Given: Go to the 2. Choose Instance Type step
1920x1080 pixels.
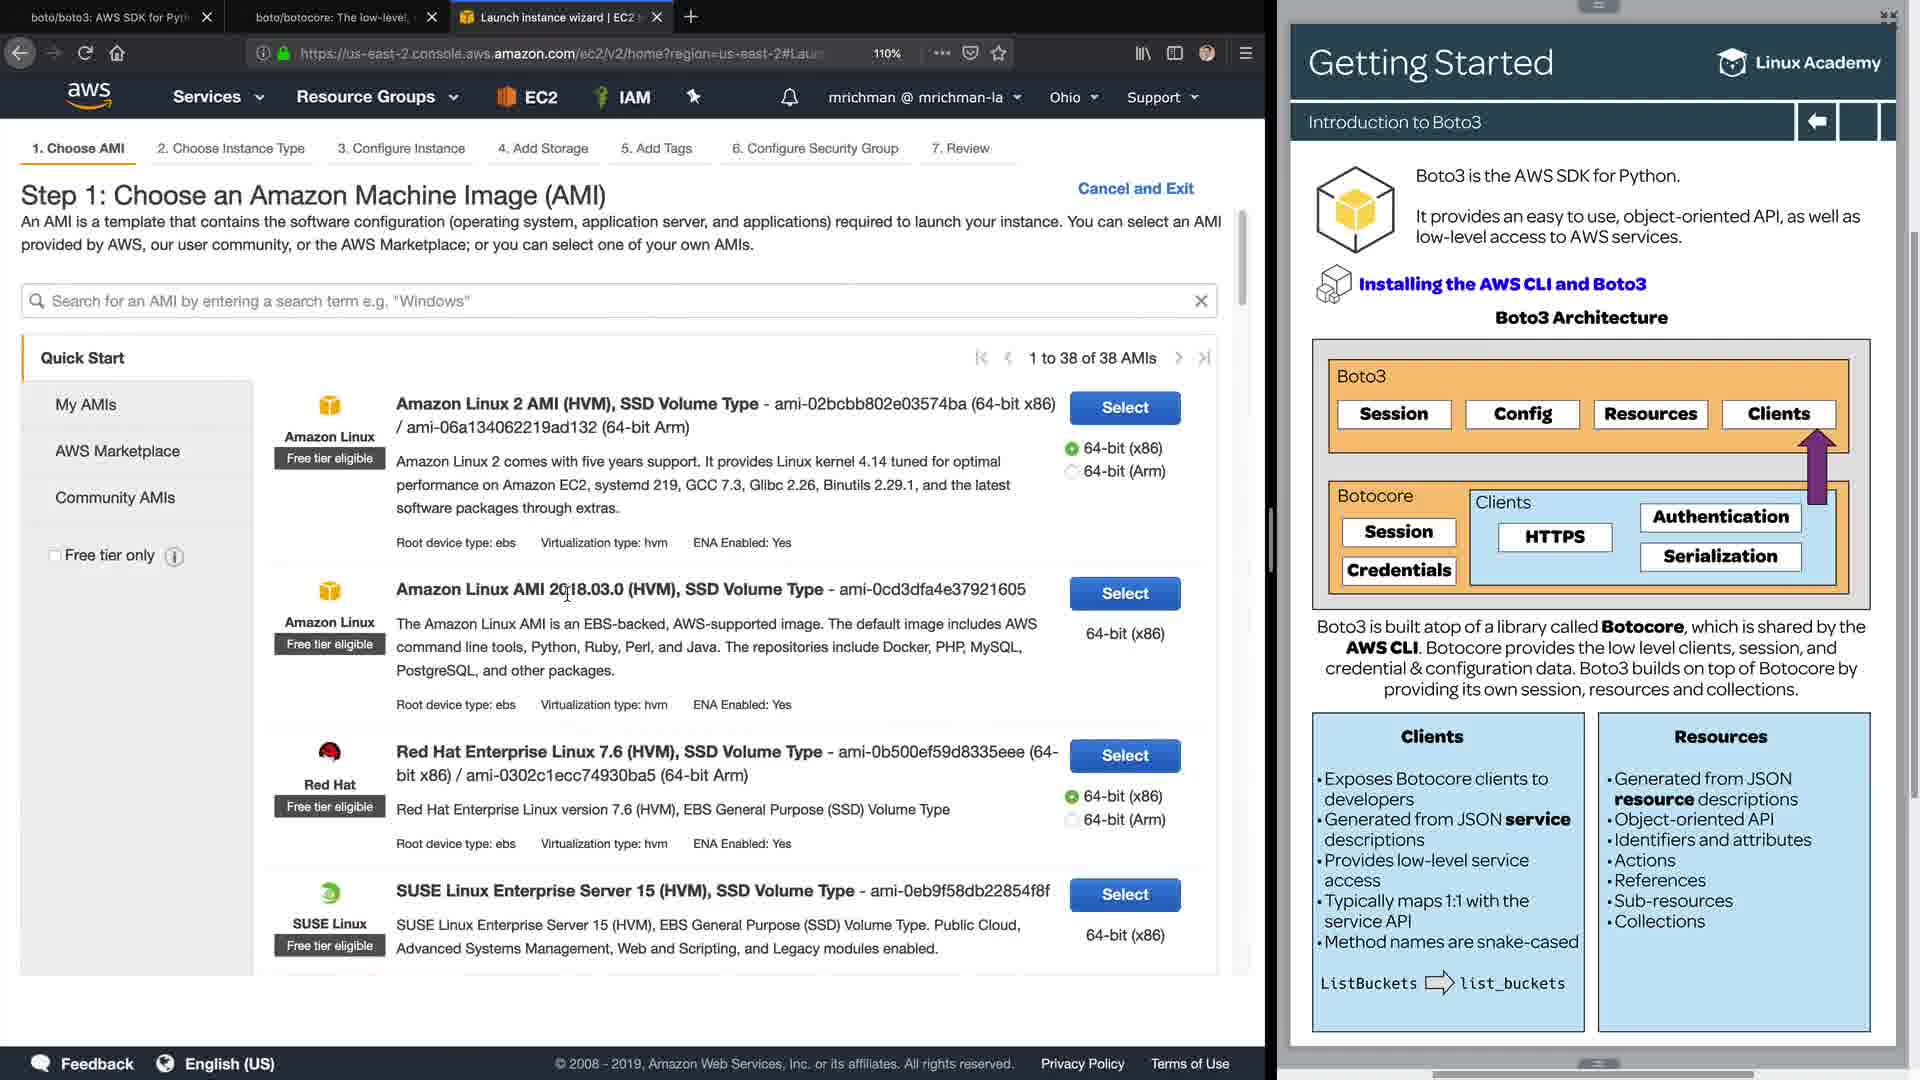Looking at the screenshot, I should pyautogui.click(x=230, y=148).
